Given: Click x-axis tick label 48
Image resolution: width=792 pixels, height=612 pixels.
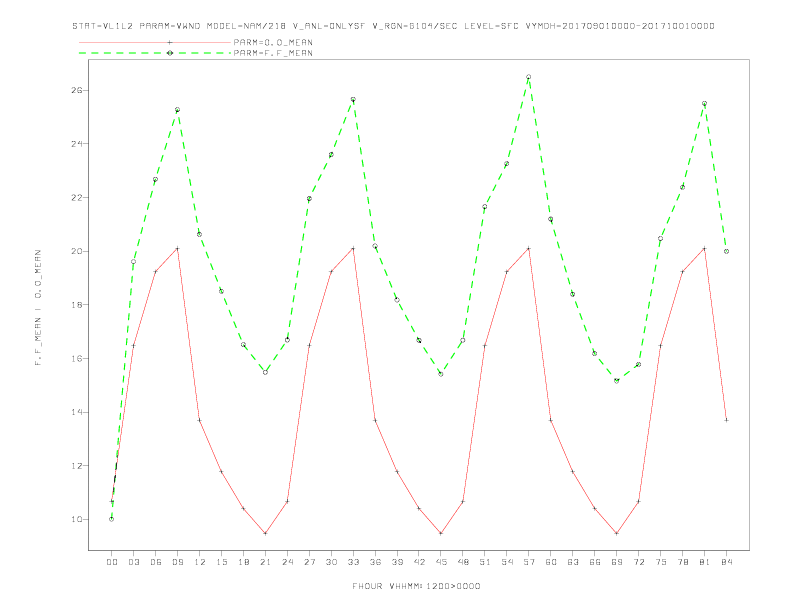Looking at the screenshot, I should tap(463, 562).
